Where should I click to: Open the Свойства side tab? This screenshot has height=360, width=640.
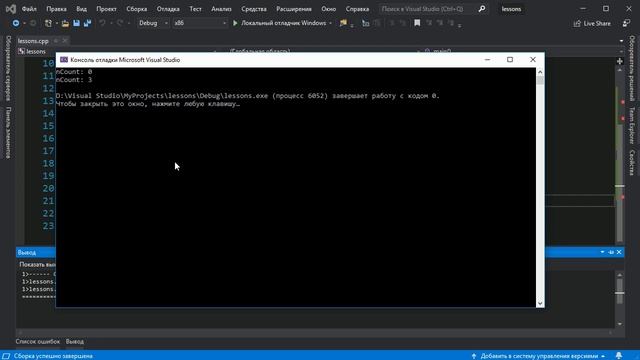632,162
